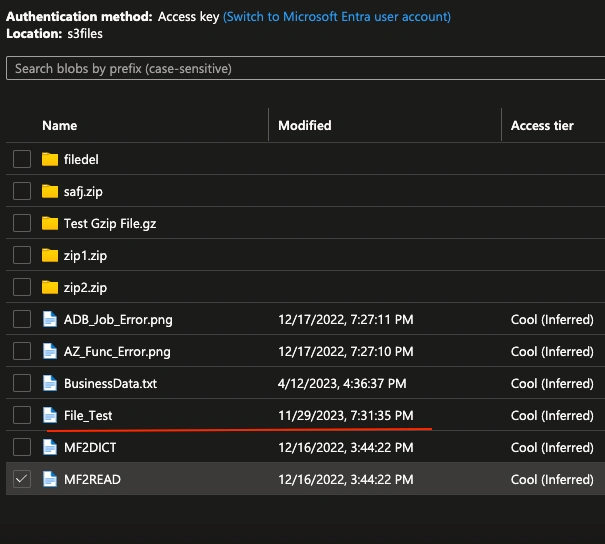This screenshot has height=544, width=605.
Task: Open the zip1.zip folder name
Action: [x=85, y=255]
